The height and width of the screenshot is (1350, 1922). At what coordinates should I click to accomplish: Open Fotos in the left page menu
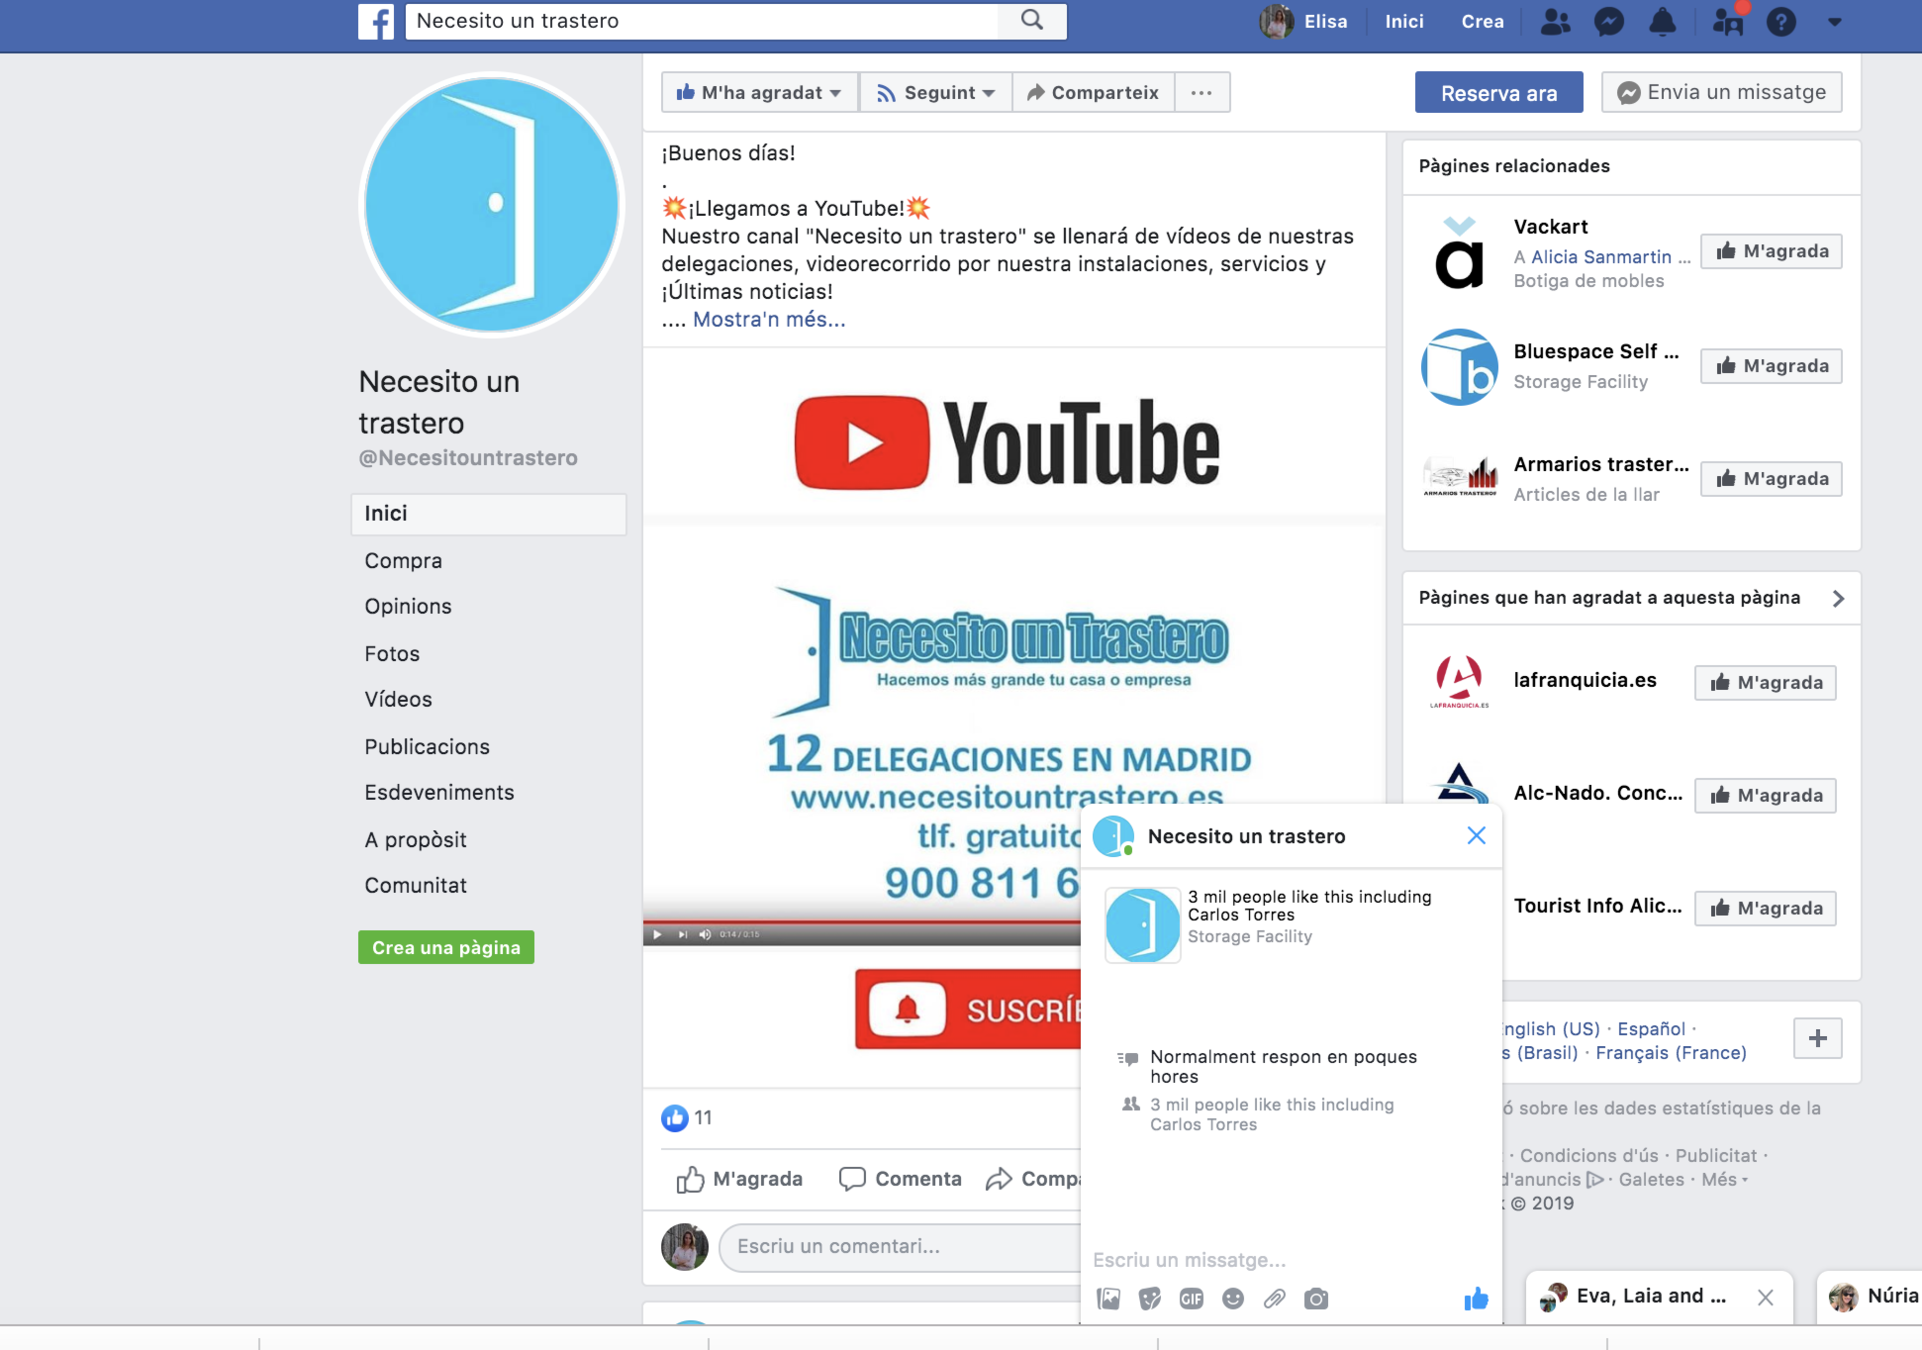[x=392, y=653]
